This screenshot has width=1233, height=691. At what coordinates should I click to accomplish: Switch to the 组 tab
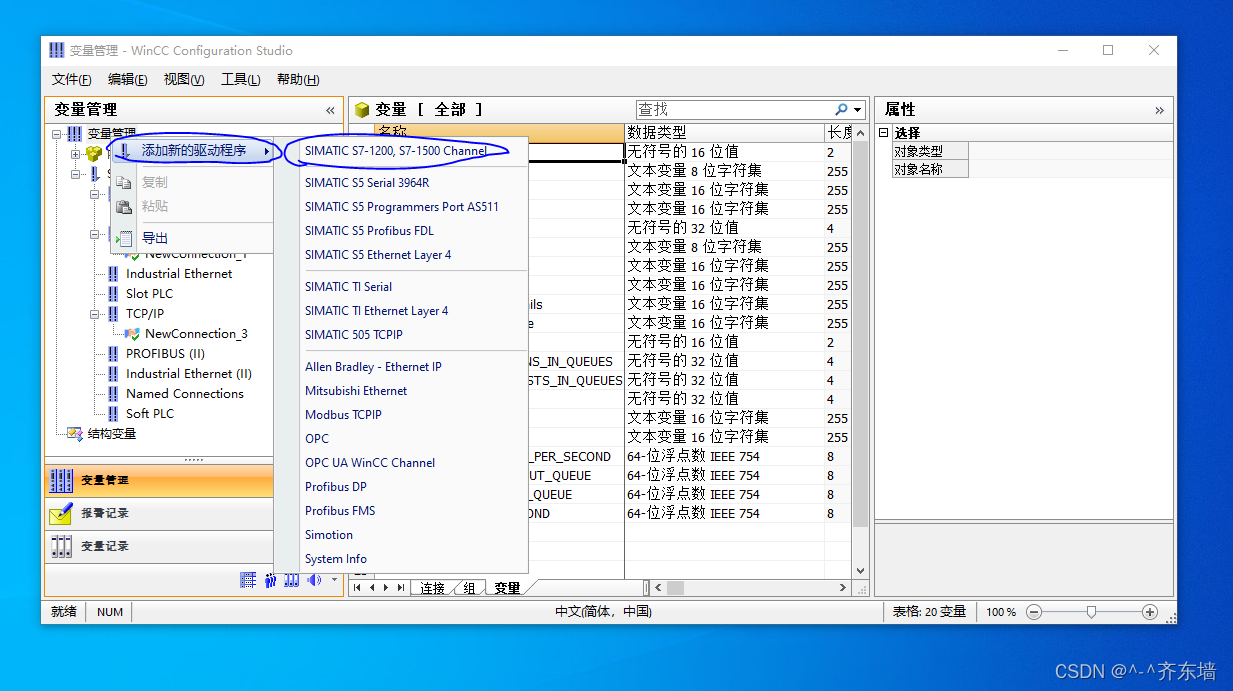(x=469, y=588)
